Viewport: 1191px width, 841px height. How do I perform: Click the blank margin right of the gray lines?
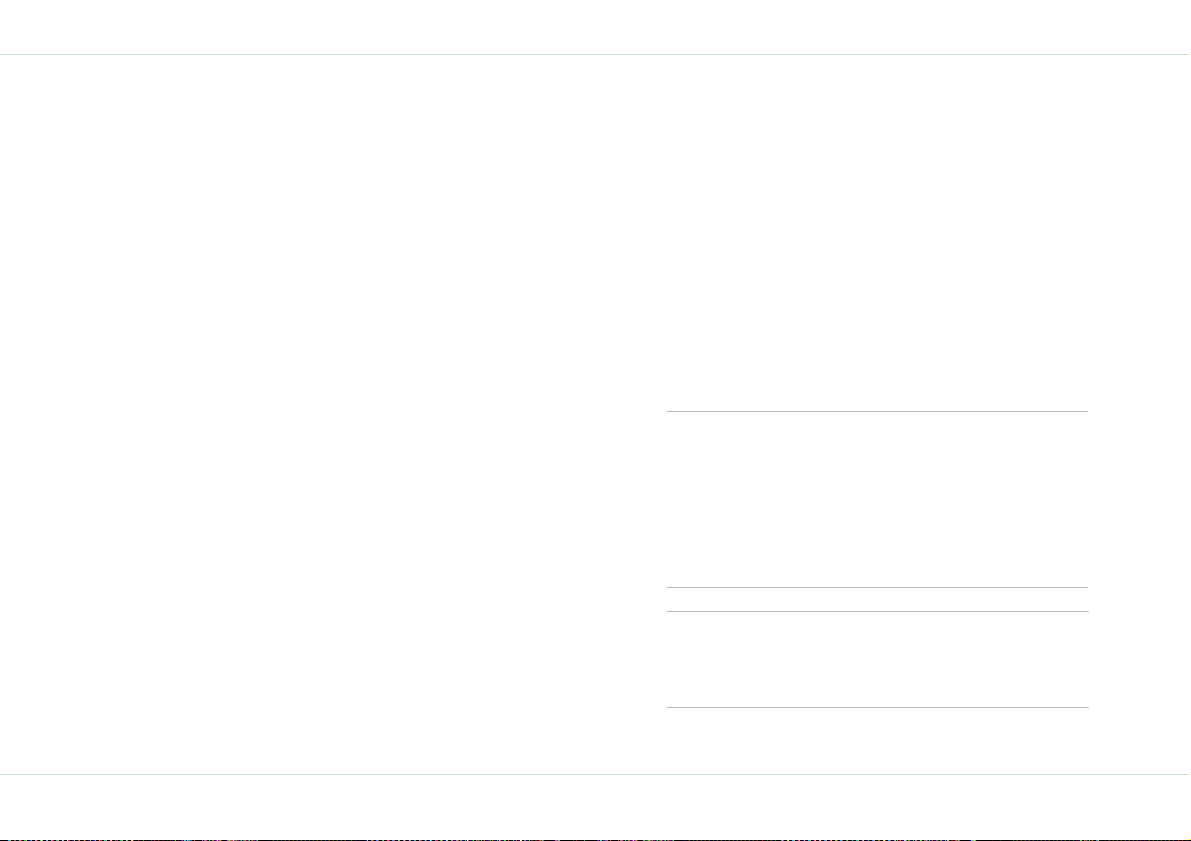(x=1139, y=414)
